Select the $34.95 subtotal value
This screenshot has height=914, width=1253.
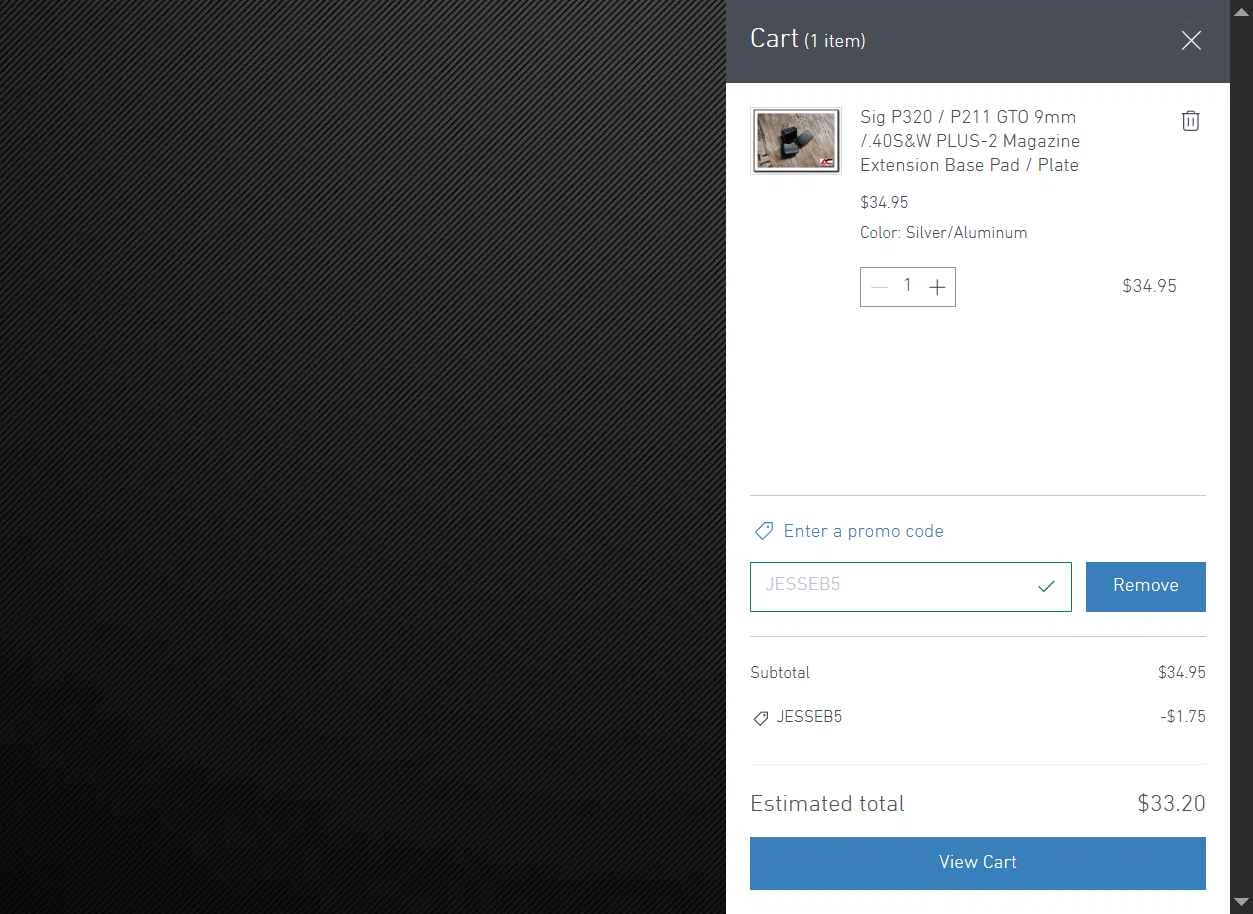(1182, 673)
